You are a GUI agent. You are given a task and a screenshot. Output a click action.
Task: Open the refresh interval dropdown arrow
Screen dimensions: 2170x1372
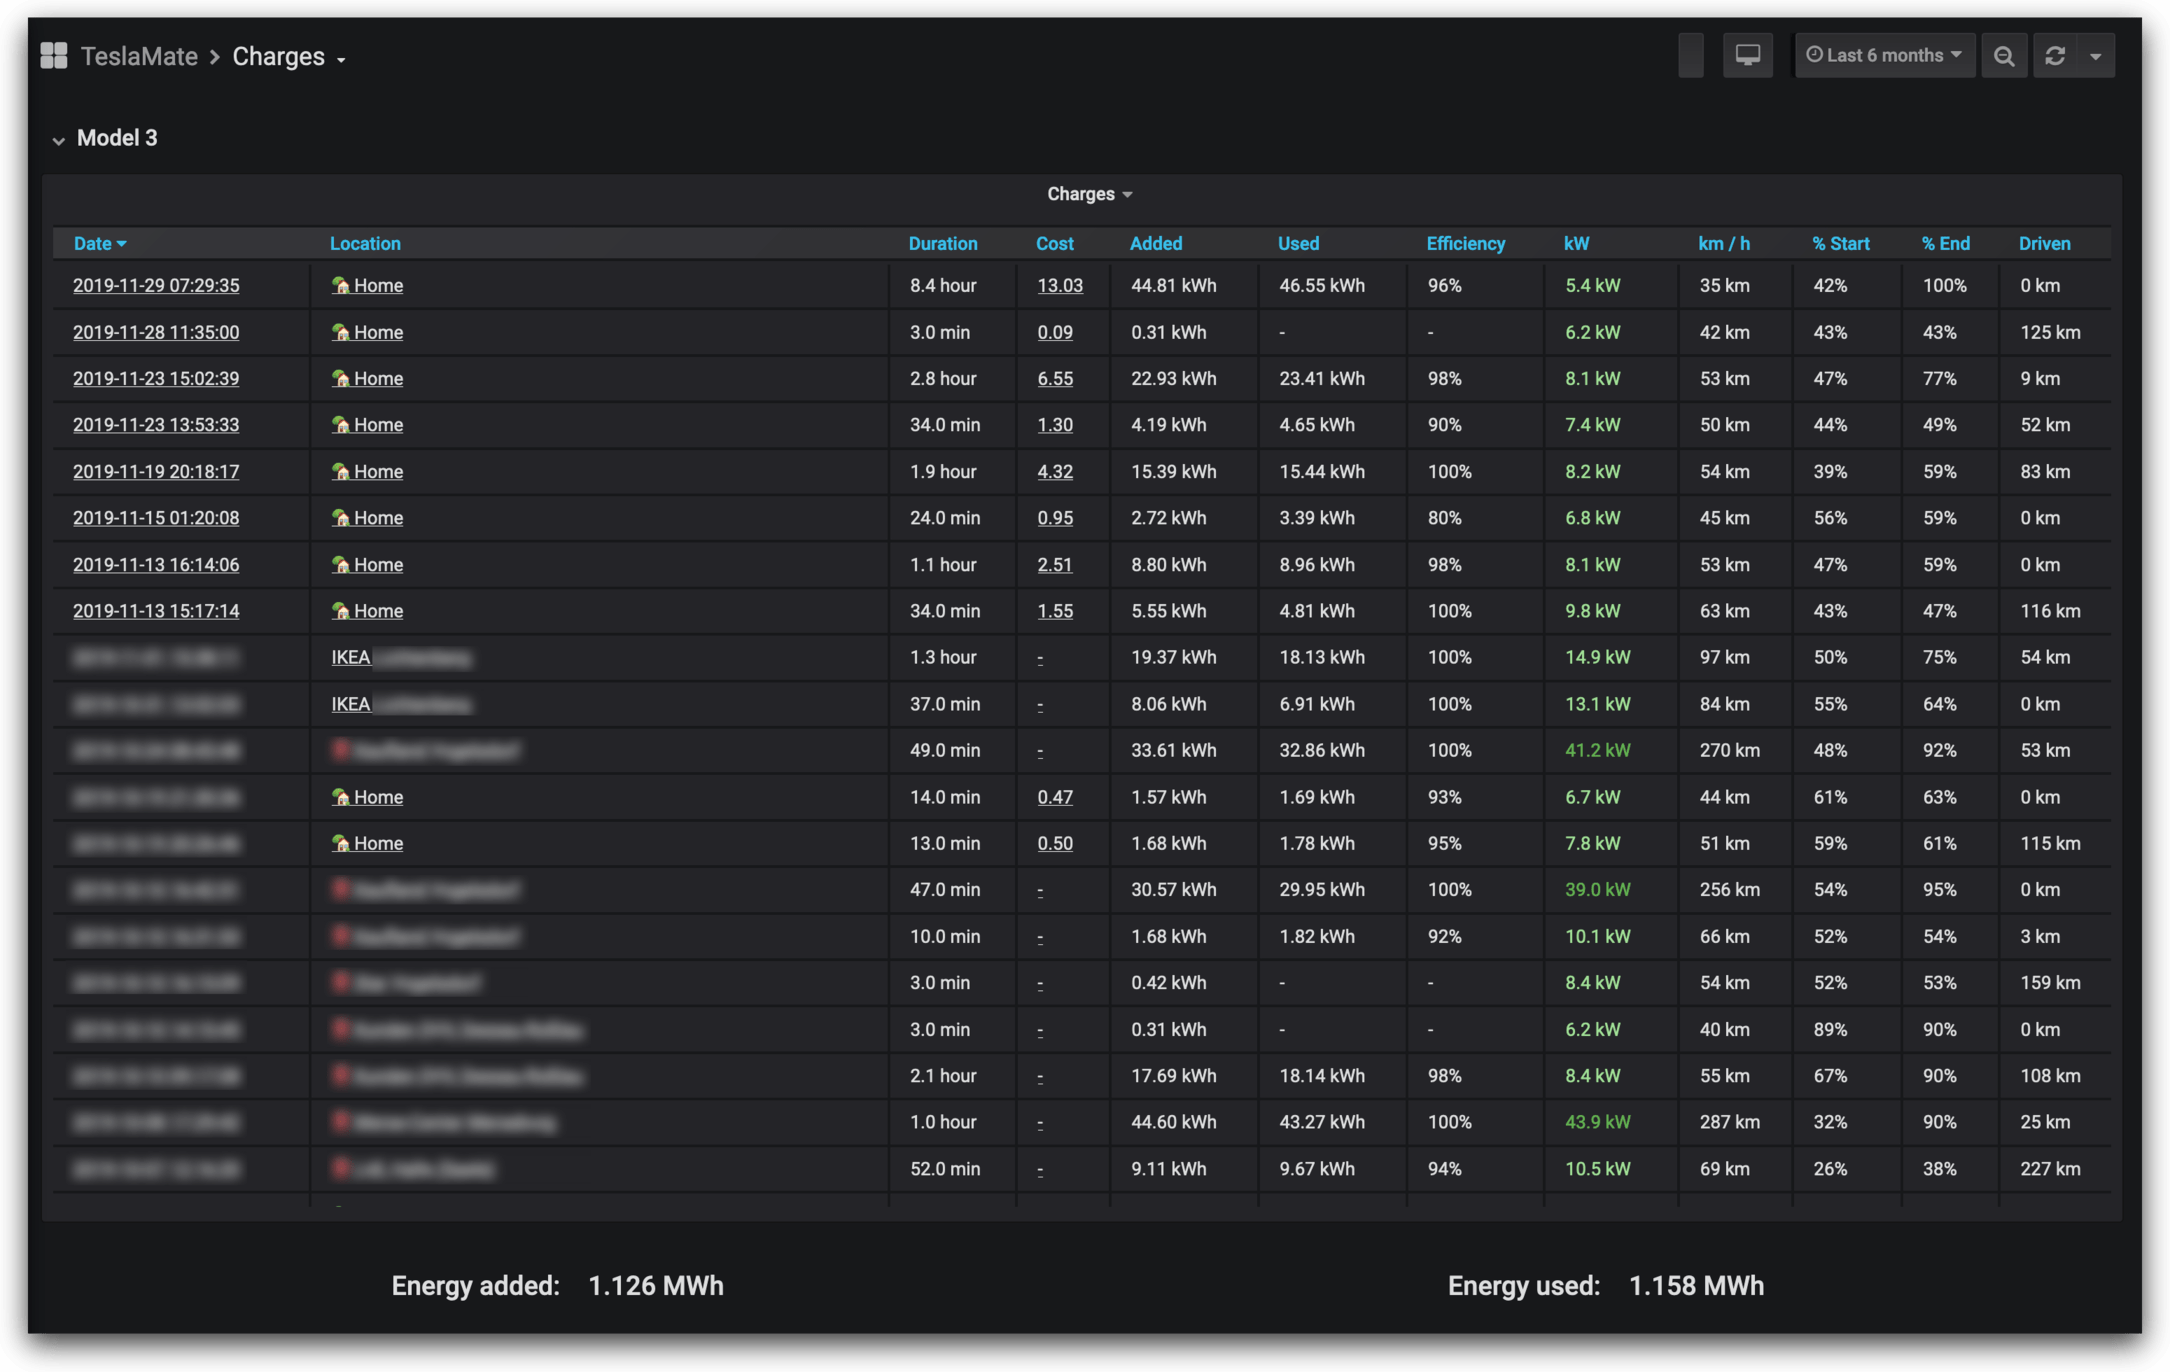2095,56
